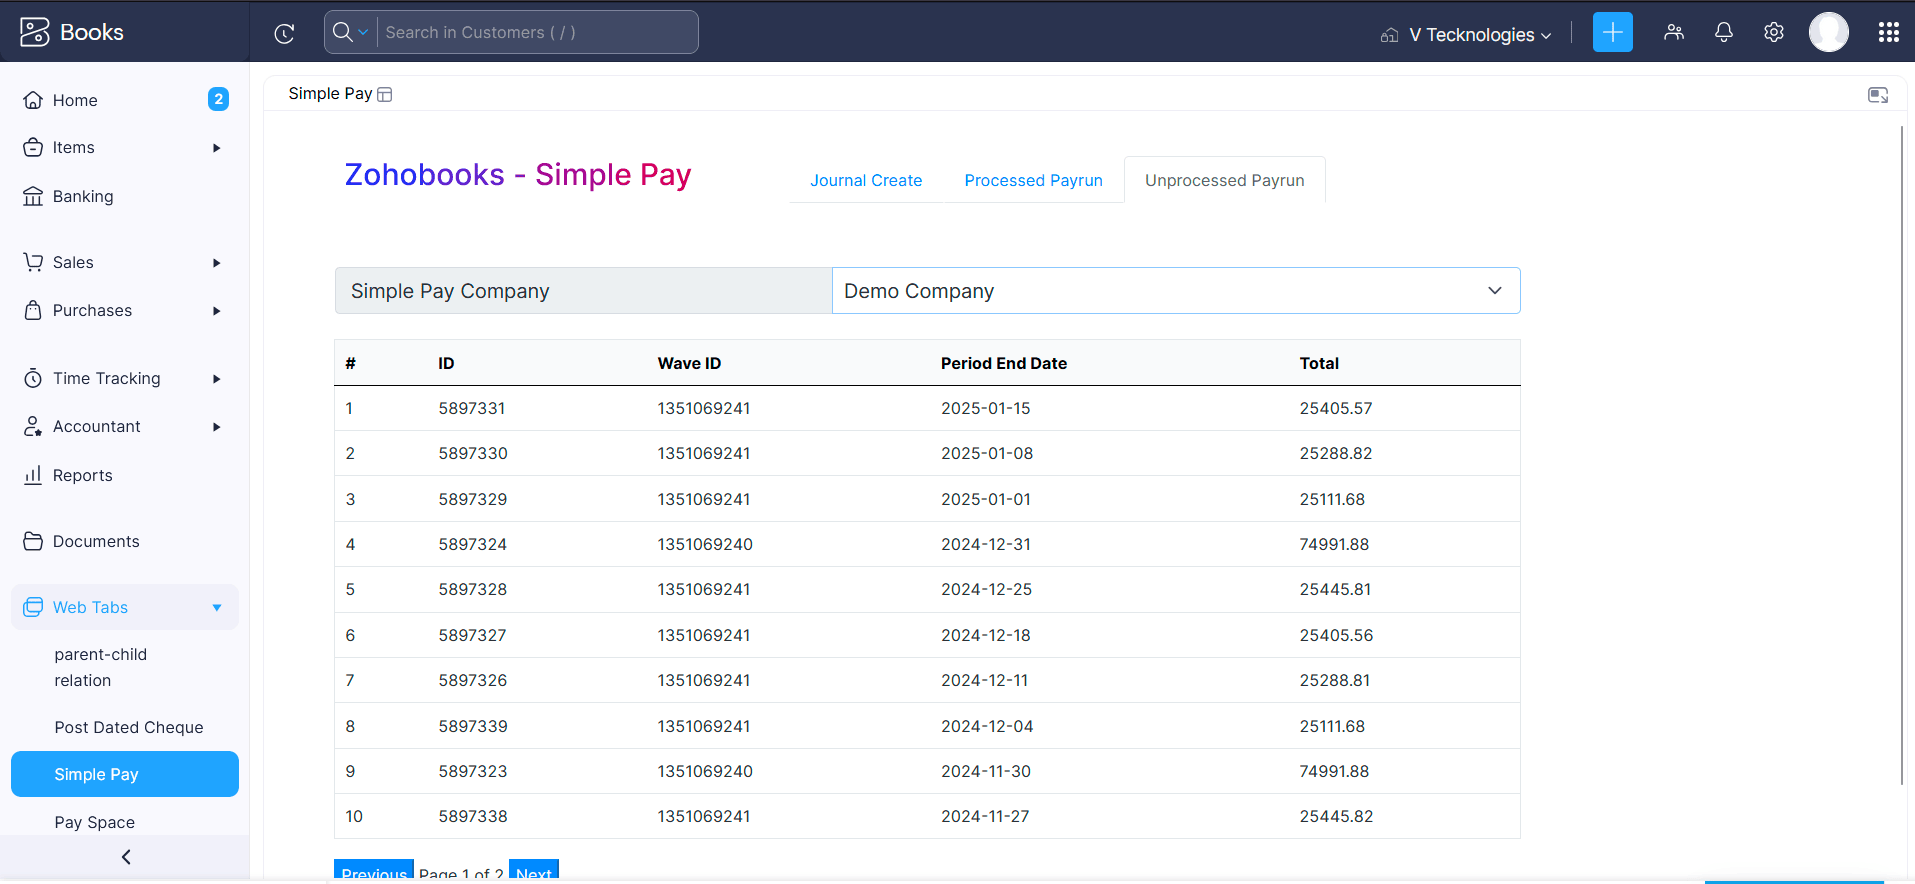Click the top-right page feedback icon
The height and width of the screenshot is (884, 1915).
(x=1877, y=95)
